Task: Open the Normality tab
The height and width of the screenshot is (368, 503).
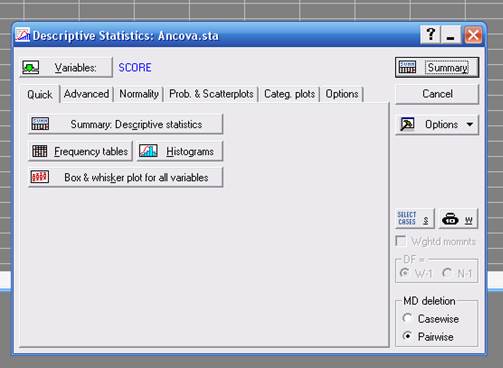Action: (139, 94)
